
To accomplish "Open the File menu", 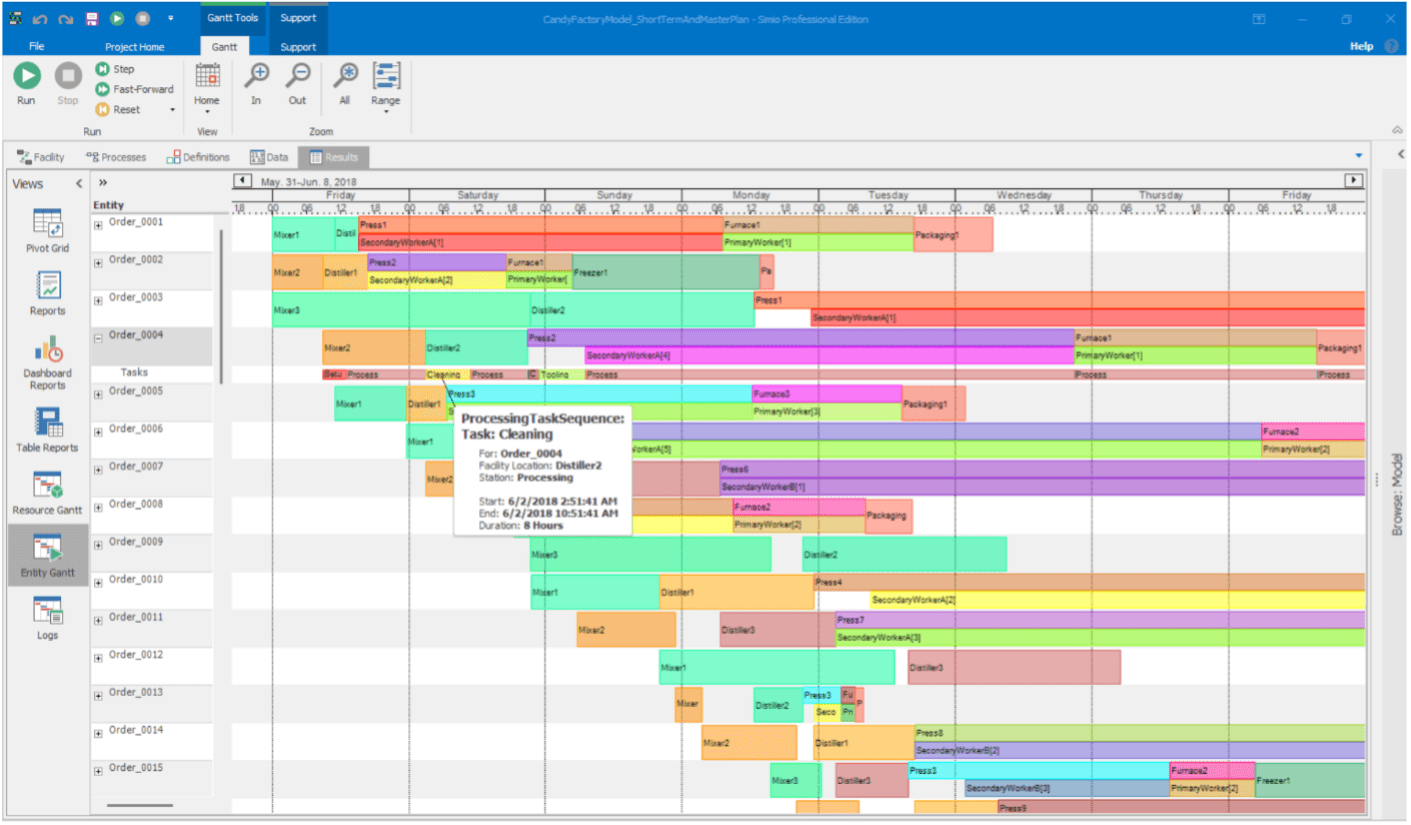I will click(36, 45).
